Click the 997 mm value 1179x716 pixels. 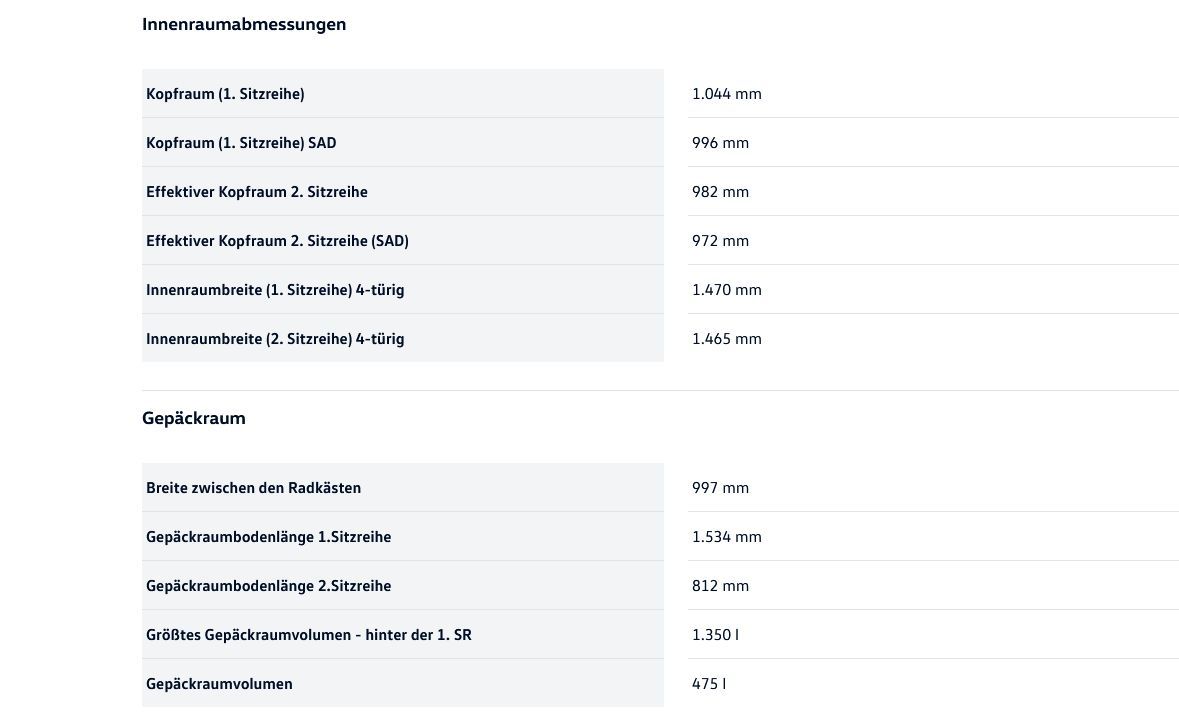[720, 488]
